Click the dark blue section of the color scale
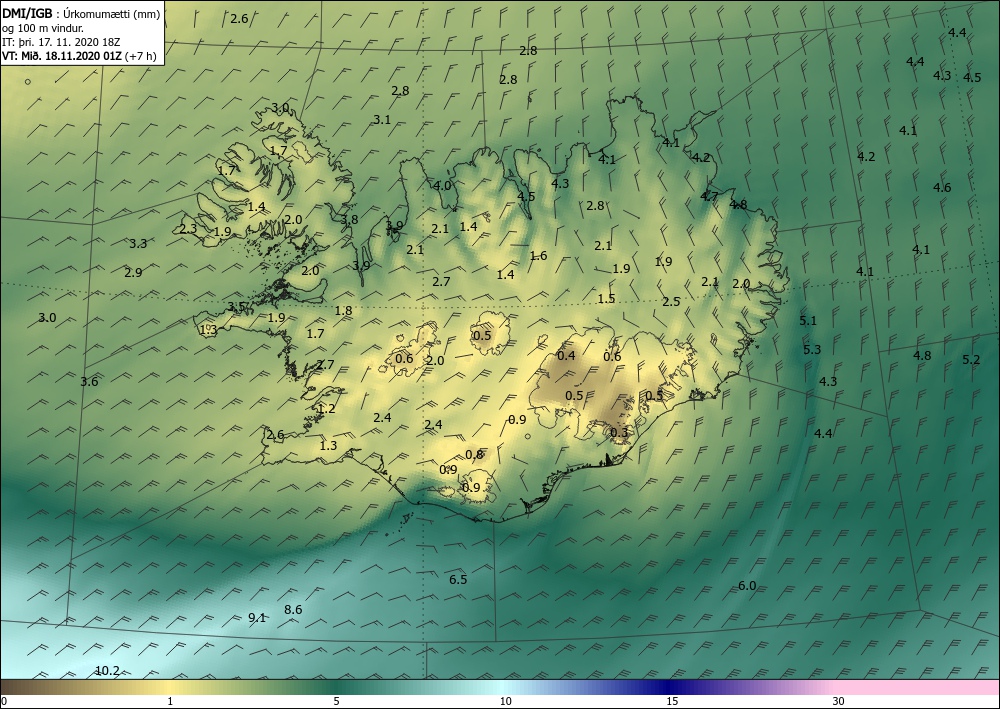 (x=670, y=687)
